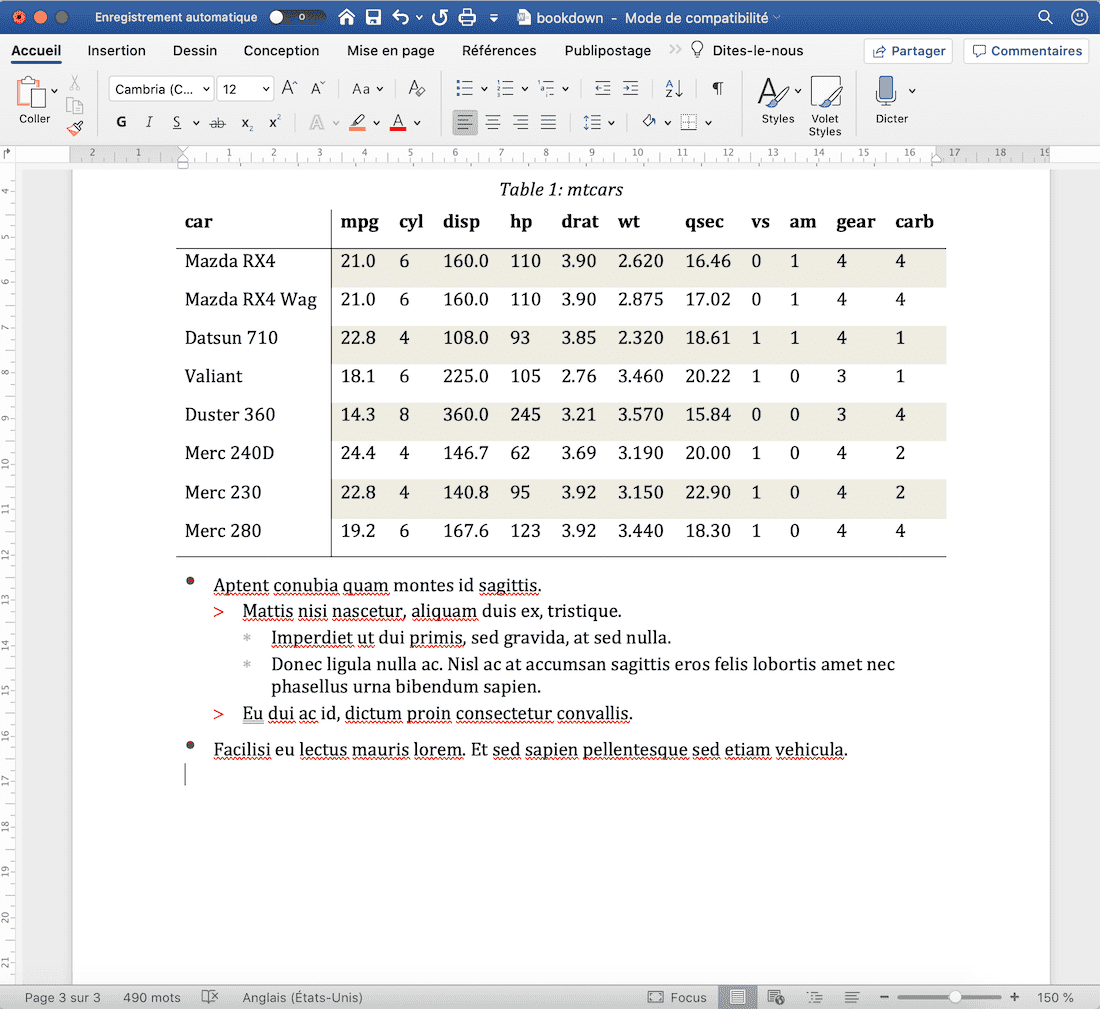Decrease font size with the small A icon
Screen dimensions: 1100x1009
click(318, 88)
